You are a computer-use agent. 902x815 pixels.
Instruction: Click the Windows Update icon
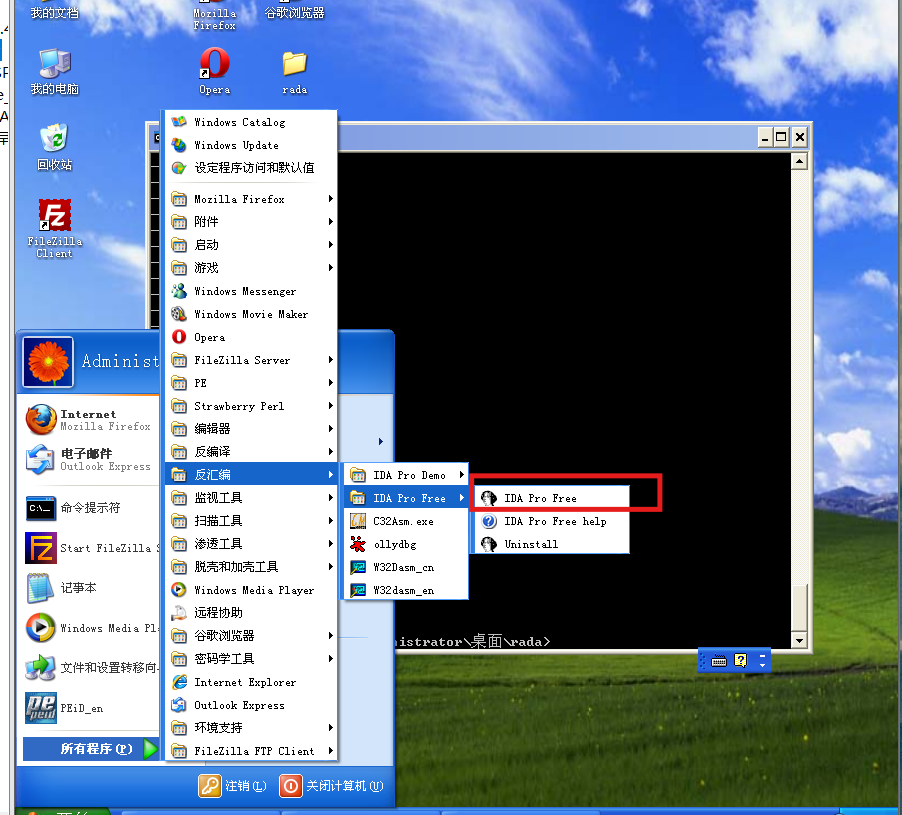pyautogui.click(x=179, y=145)
